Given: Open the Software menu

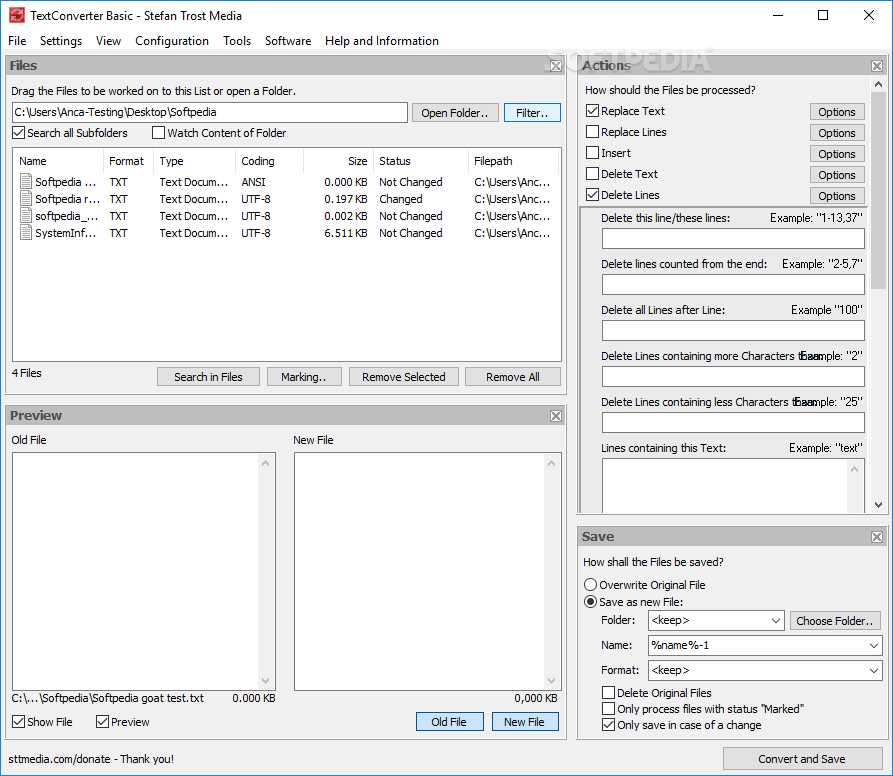Looking at the screenshot, I should pyautogui.click(x=288, y=41).
